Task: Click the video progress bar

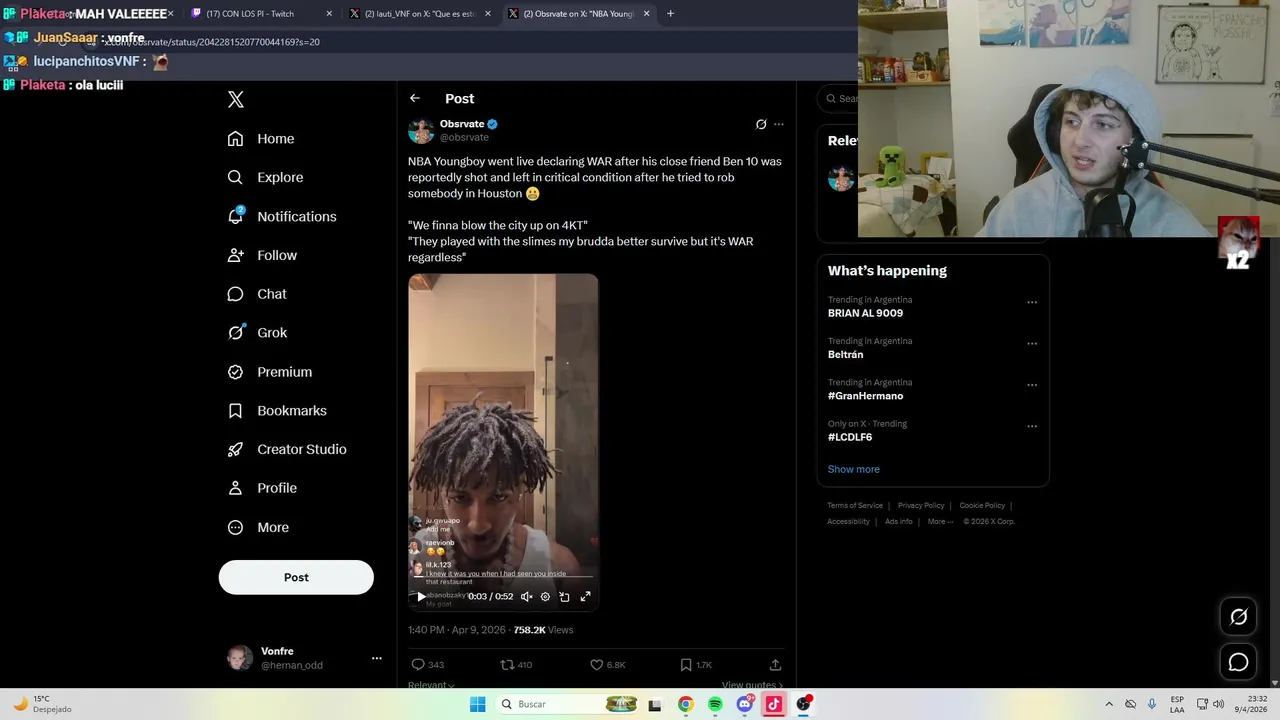Action: pyautogui.click(x=503, y=578)
